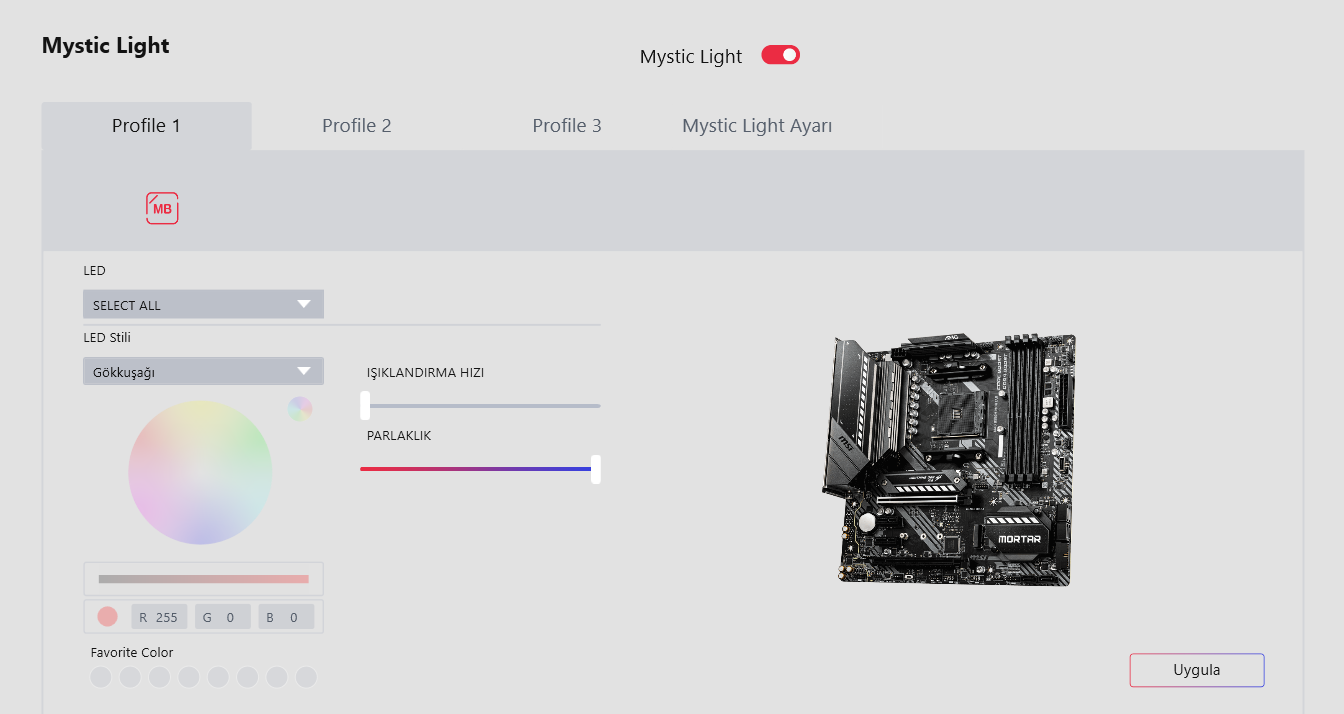Click the B value input field
Screen dimensions: 1344x714
click(x=286, y=617)
